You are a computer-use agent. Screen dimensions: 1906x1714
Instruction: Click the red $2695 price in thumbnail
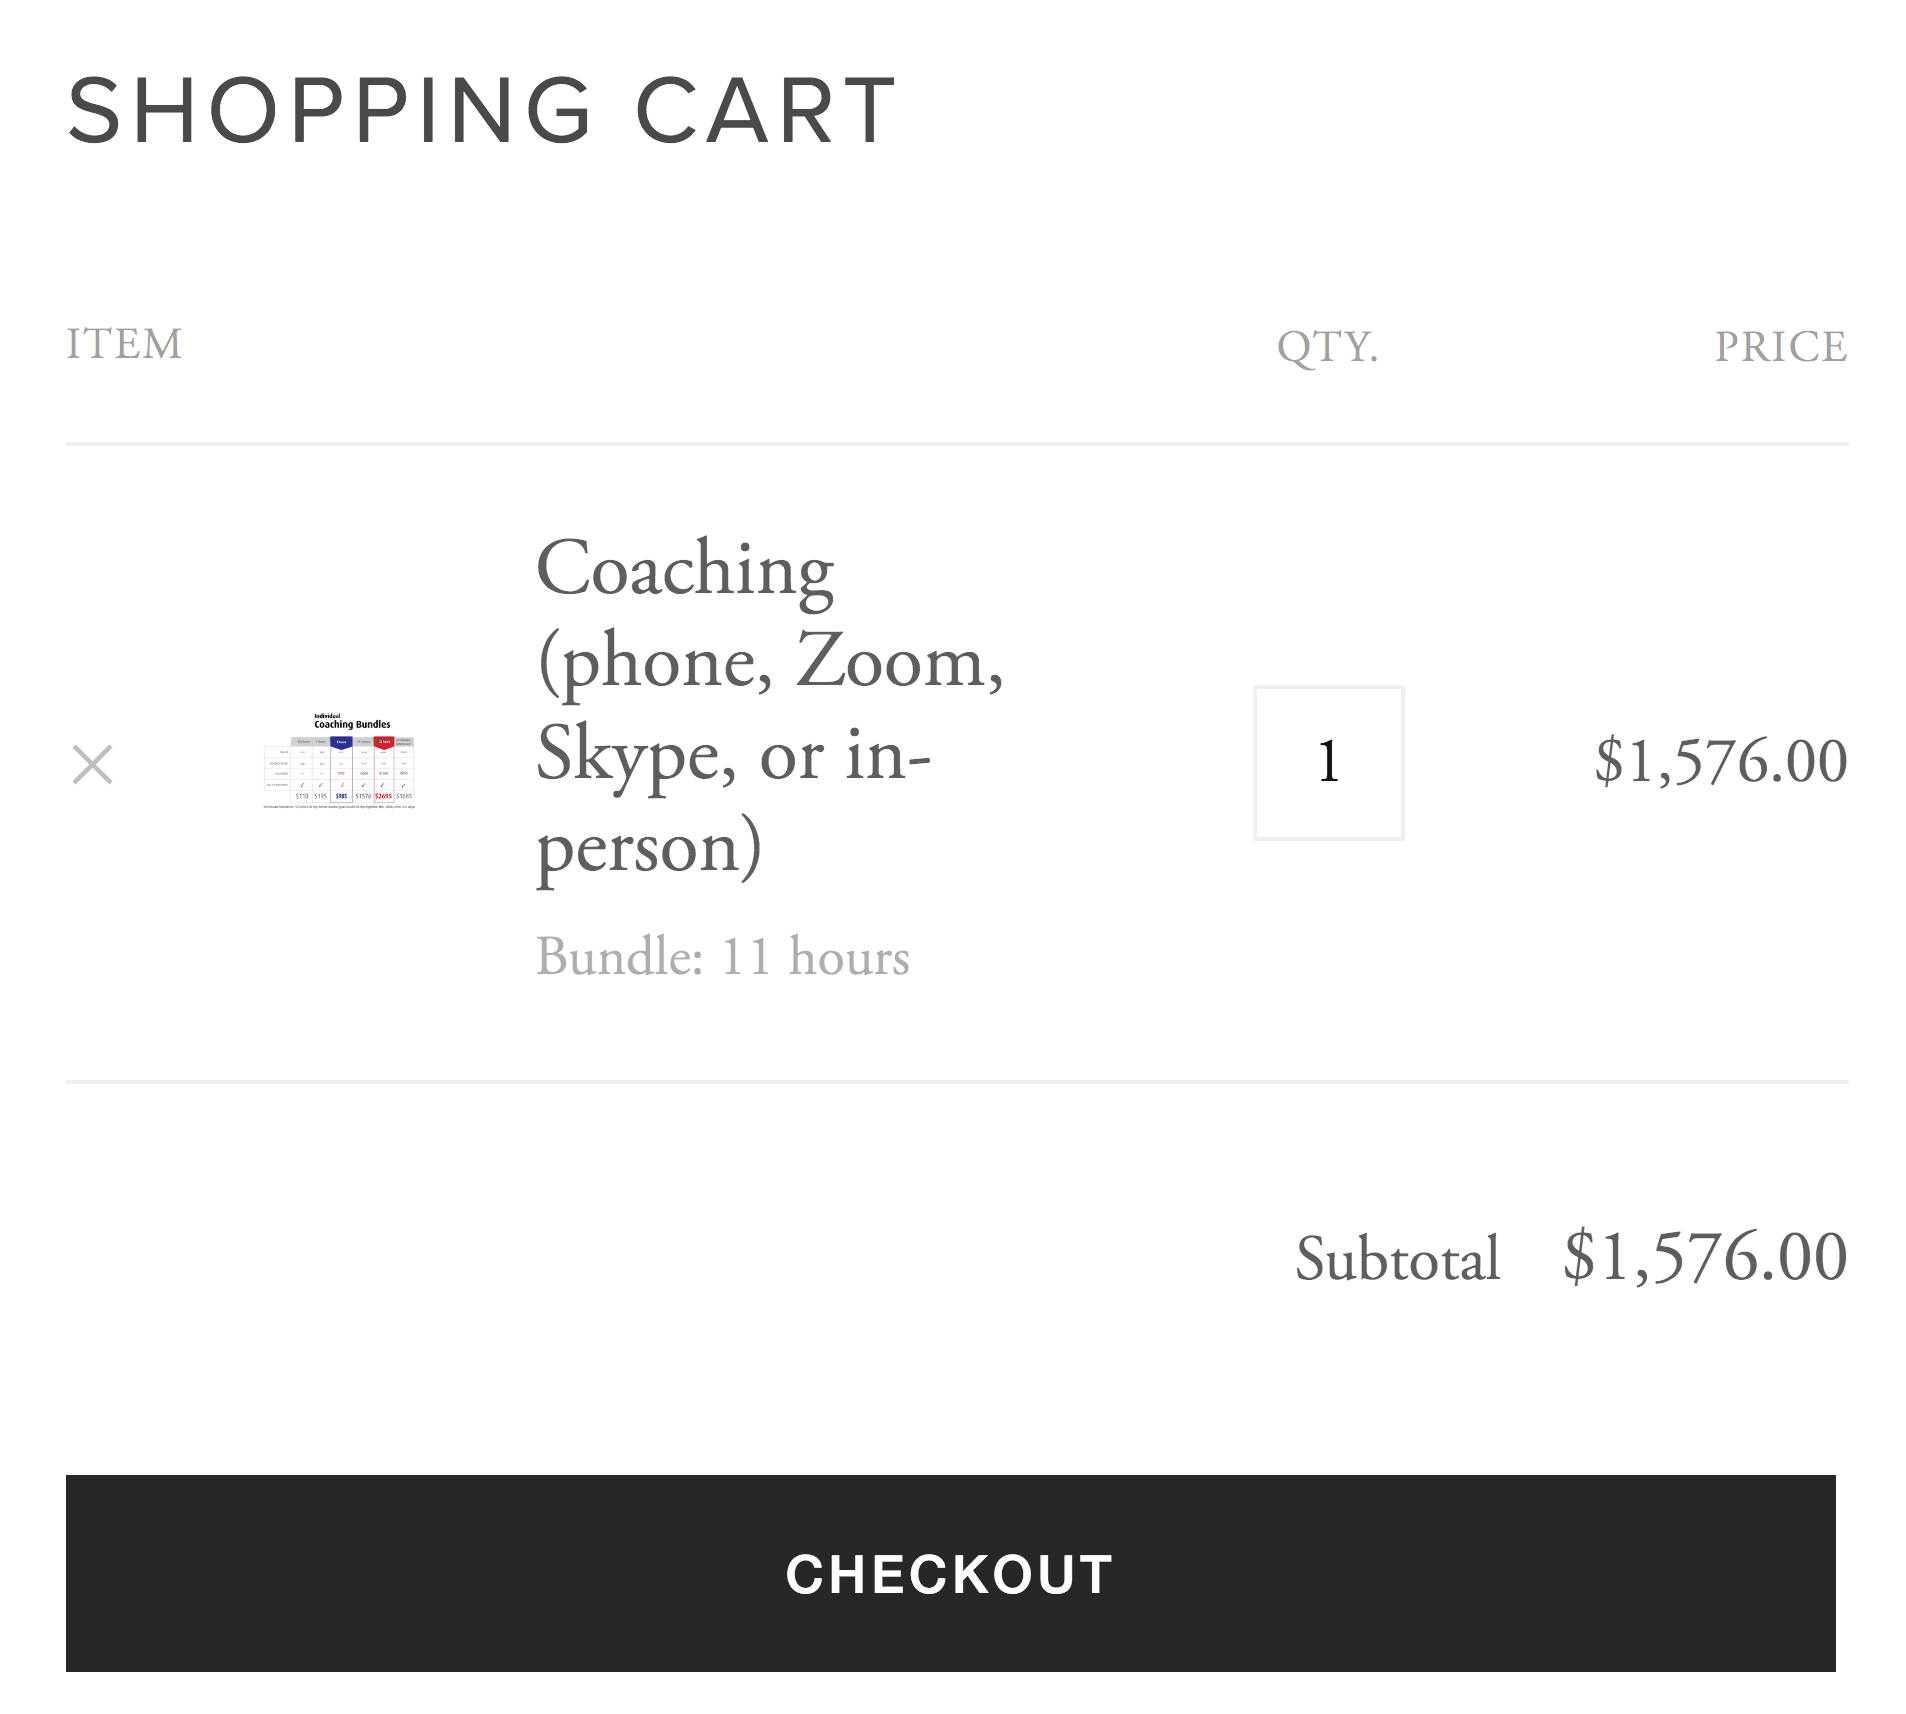point(383,796)
